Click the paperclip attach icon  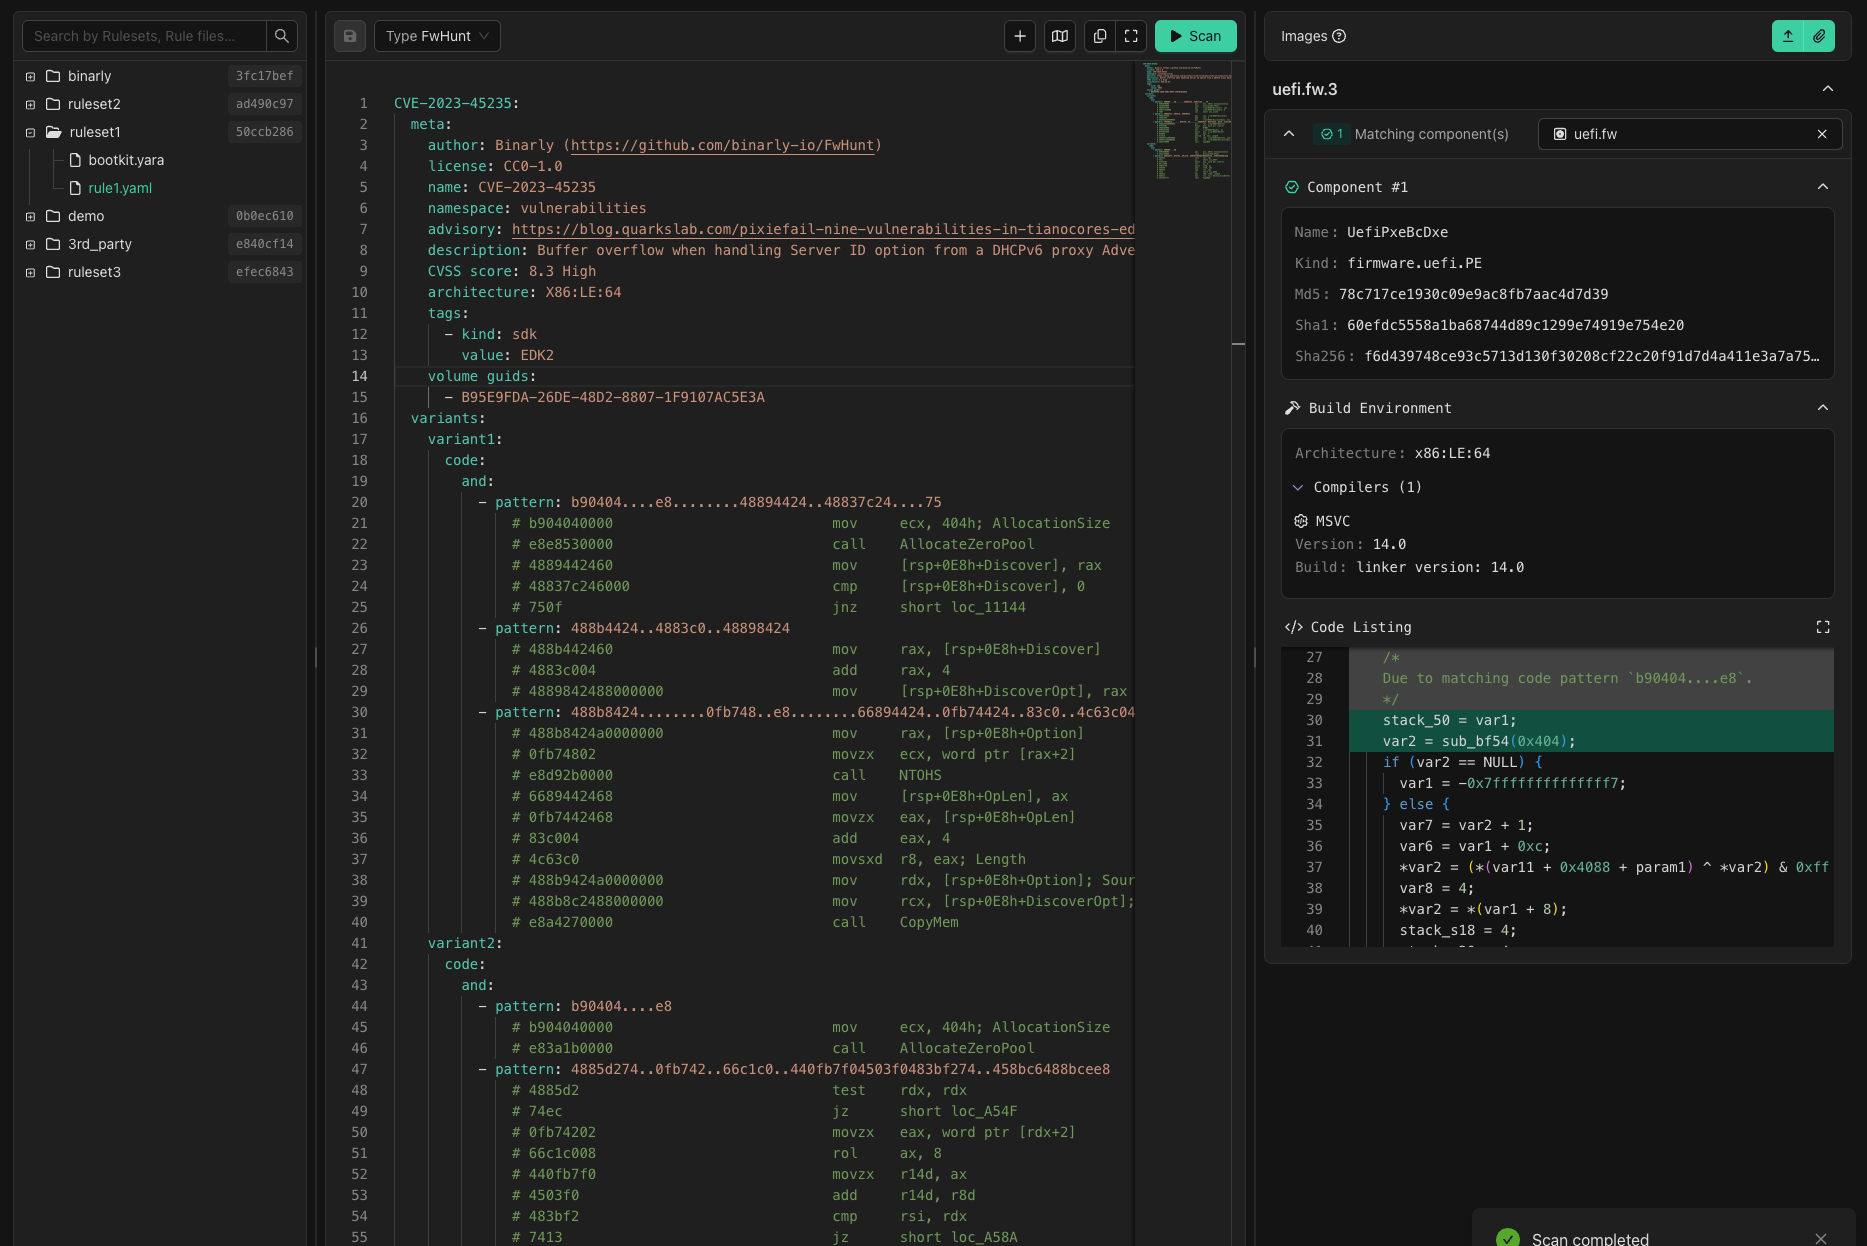point(1819,36)
